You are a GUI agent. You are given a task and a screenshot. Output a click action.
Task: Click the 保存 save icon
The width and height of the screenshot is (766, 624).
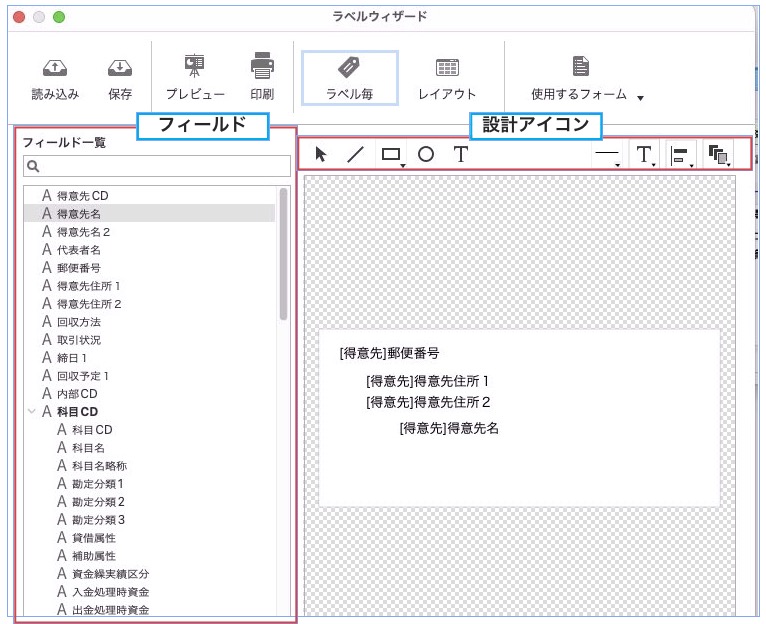pyautogui.click(x=120, y=69)
